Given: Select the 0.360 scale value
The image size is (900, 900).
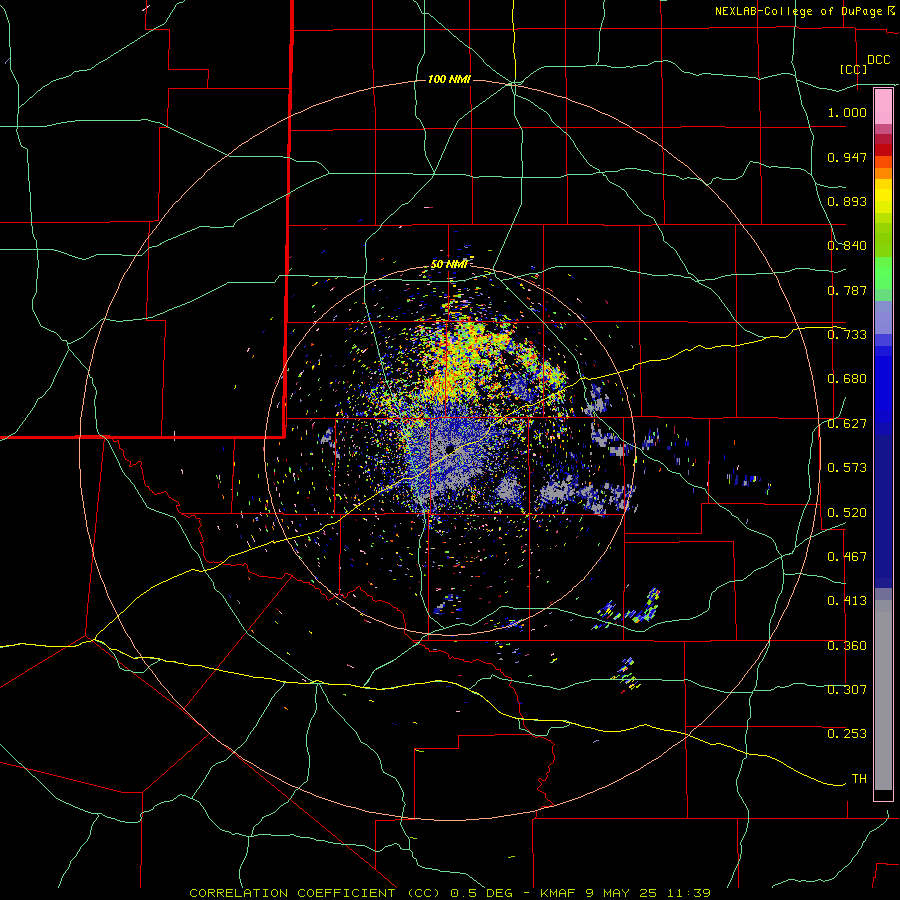Looking at the screenshot, I should pyautogui.click(x=847, y=646).
